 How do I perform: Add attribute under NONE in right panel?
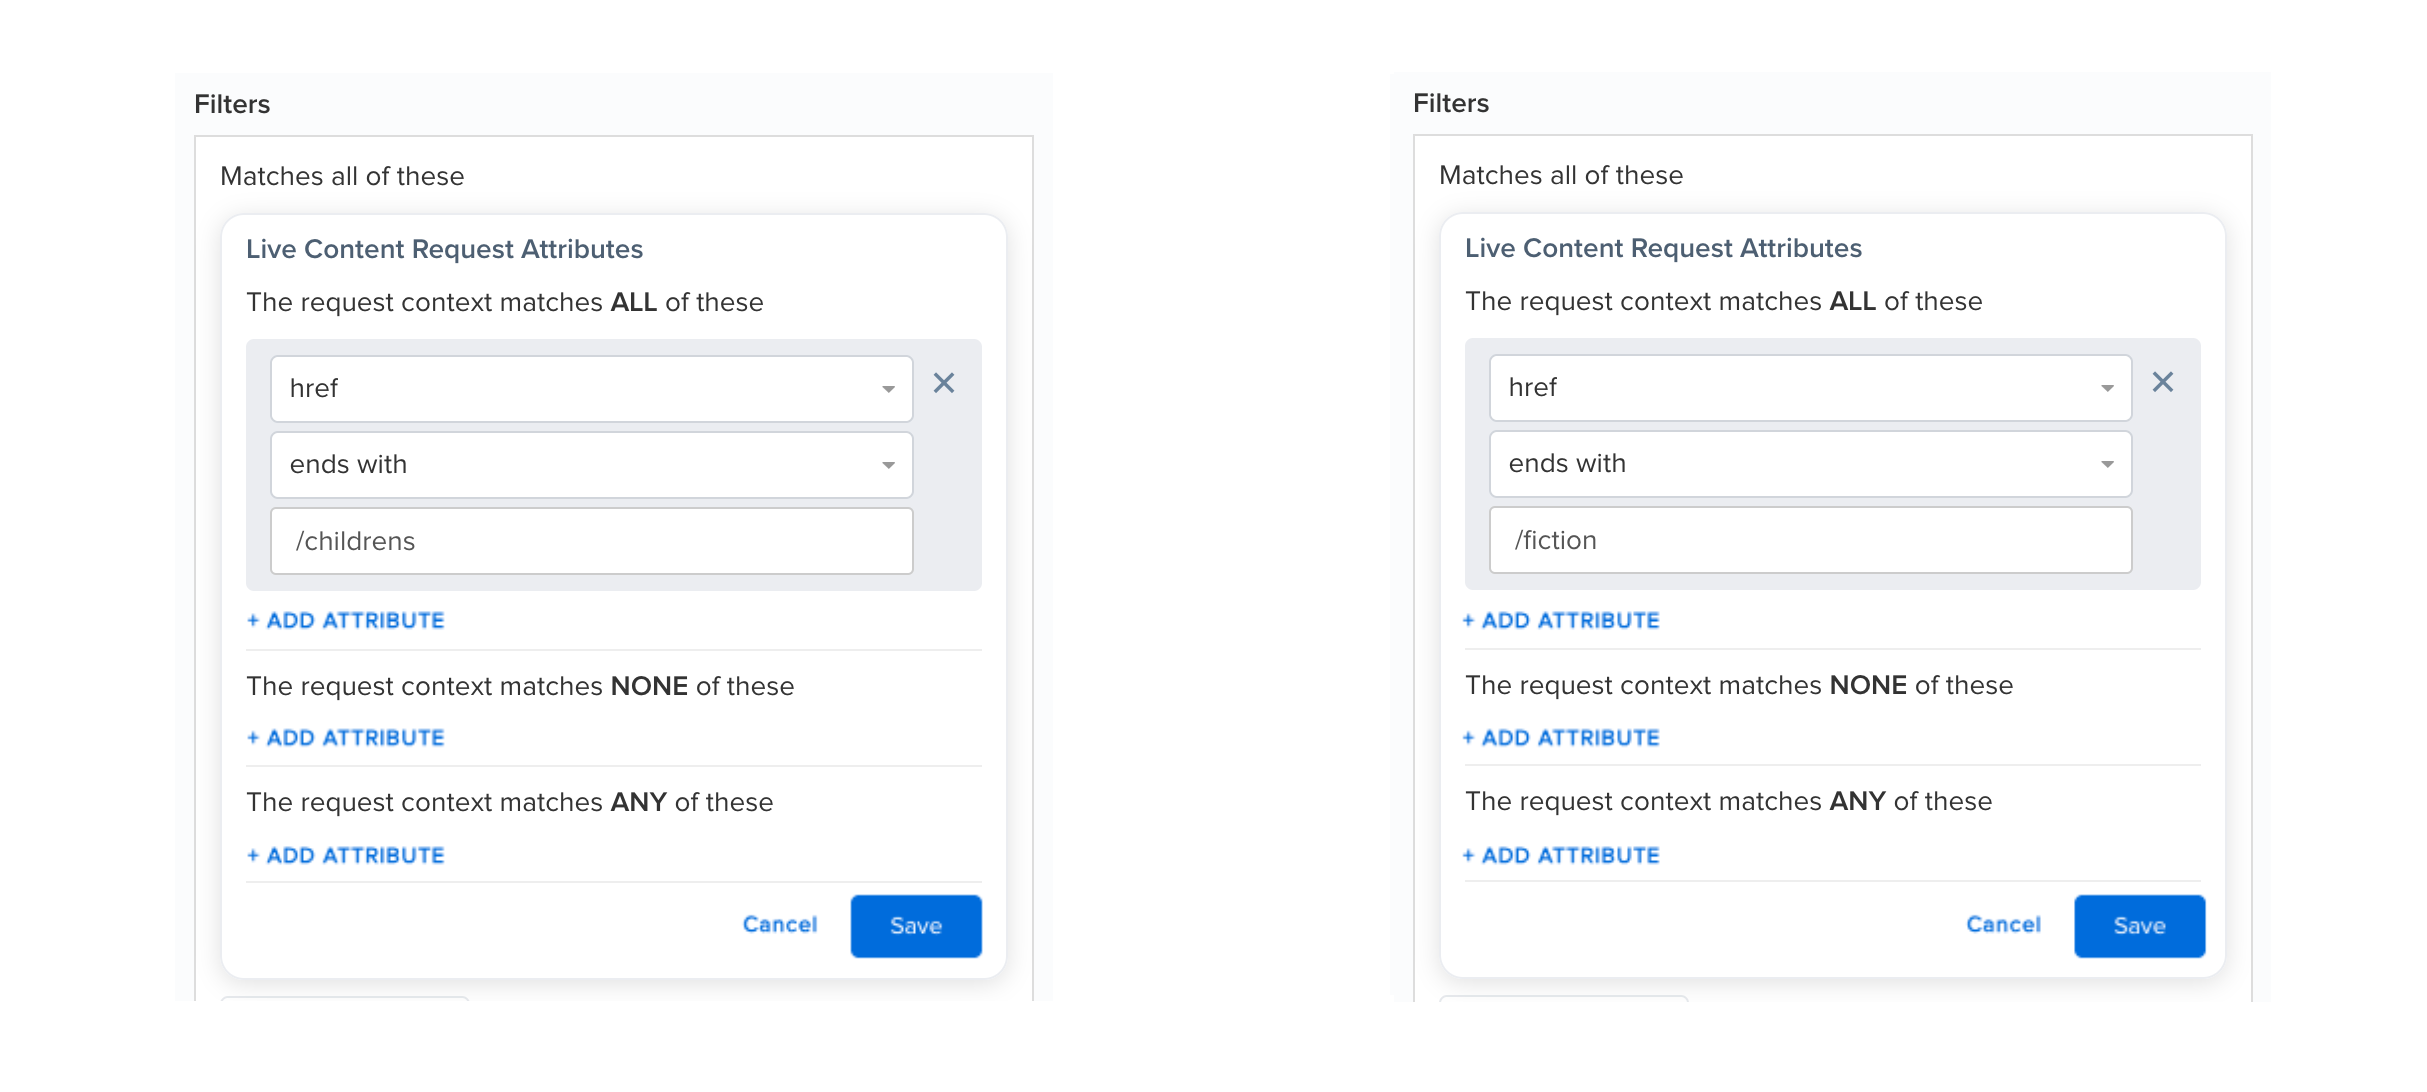[1561, 738]
